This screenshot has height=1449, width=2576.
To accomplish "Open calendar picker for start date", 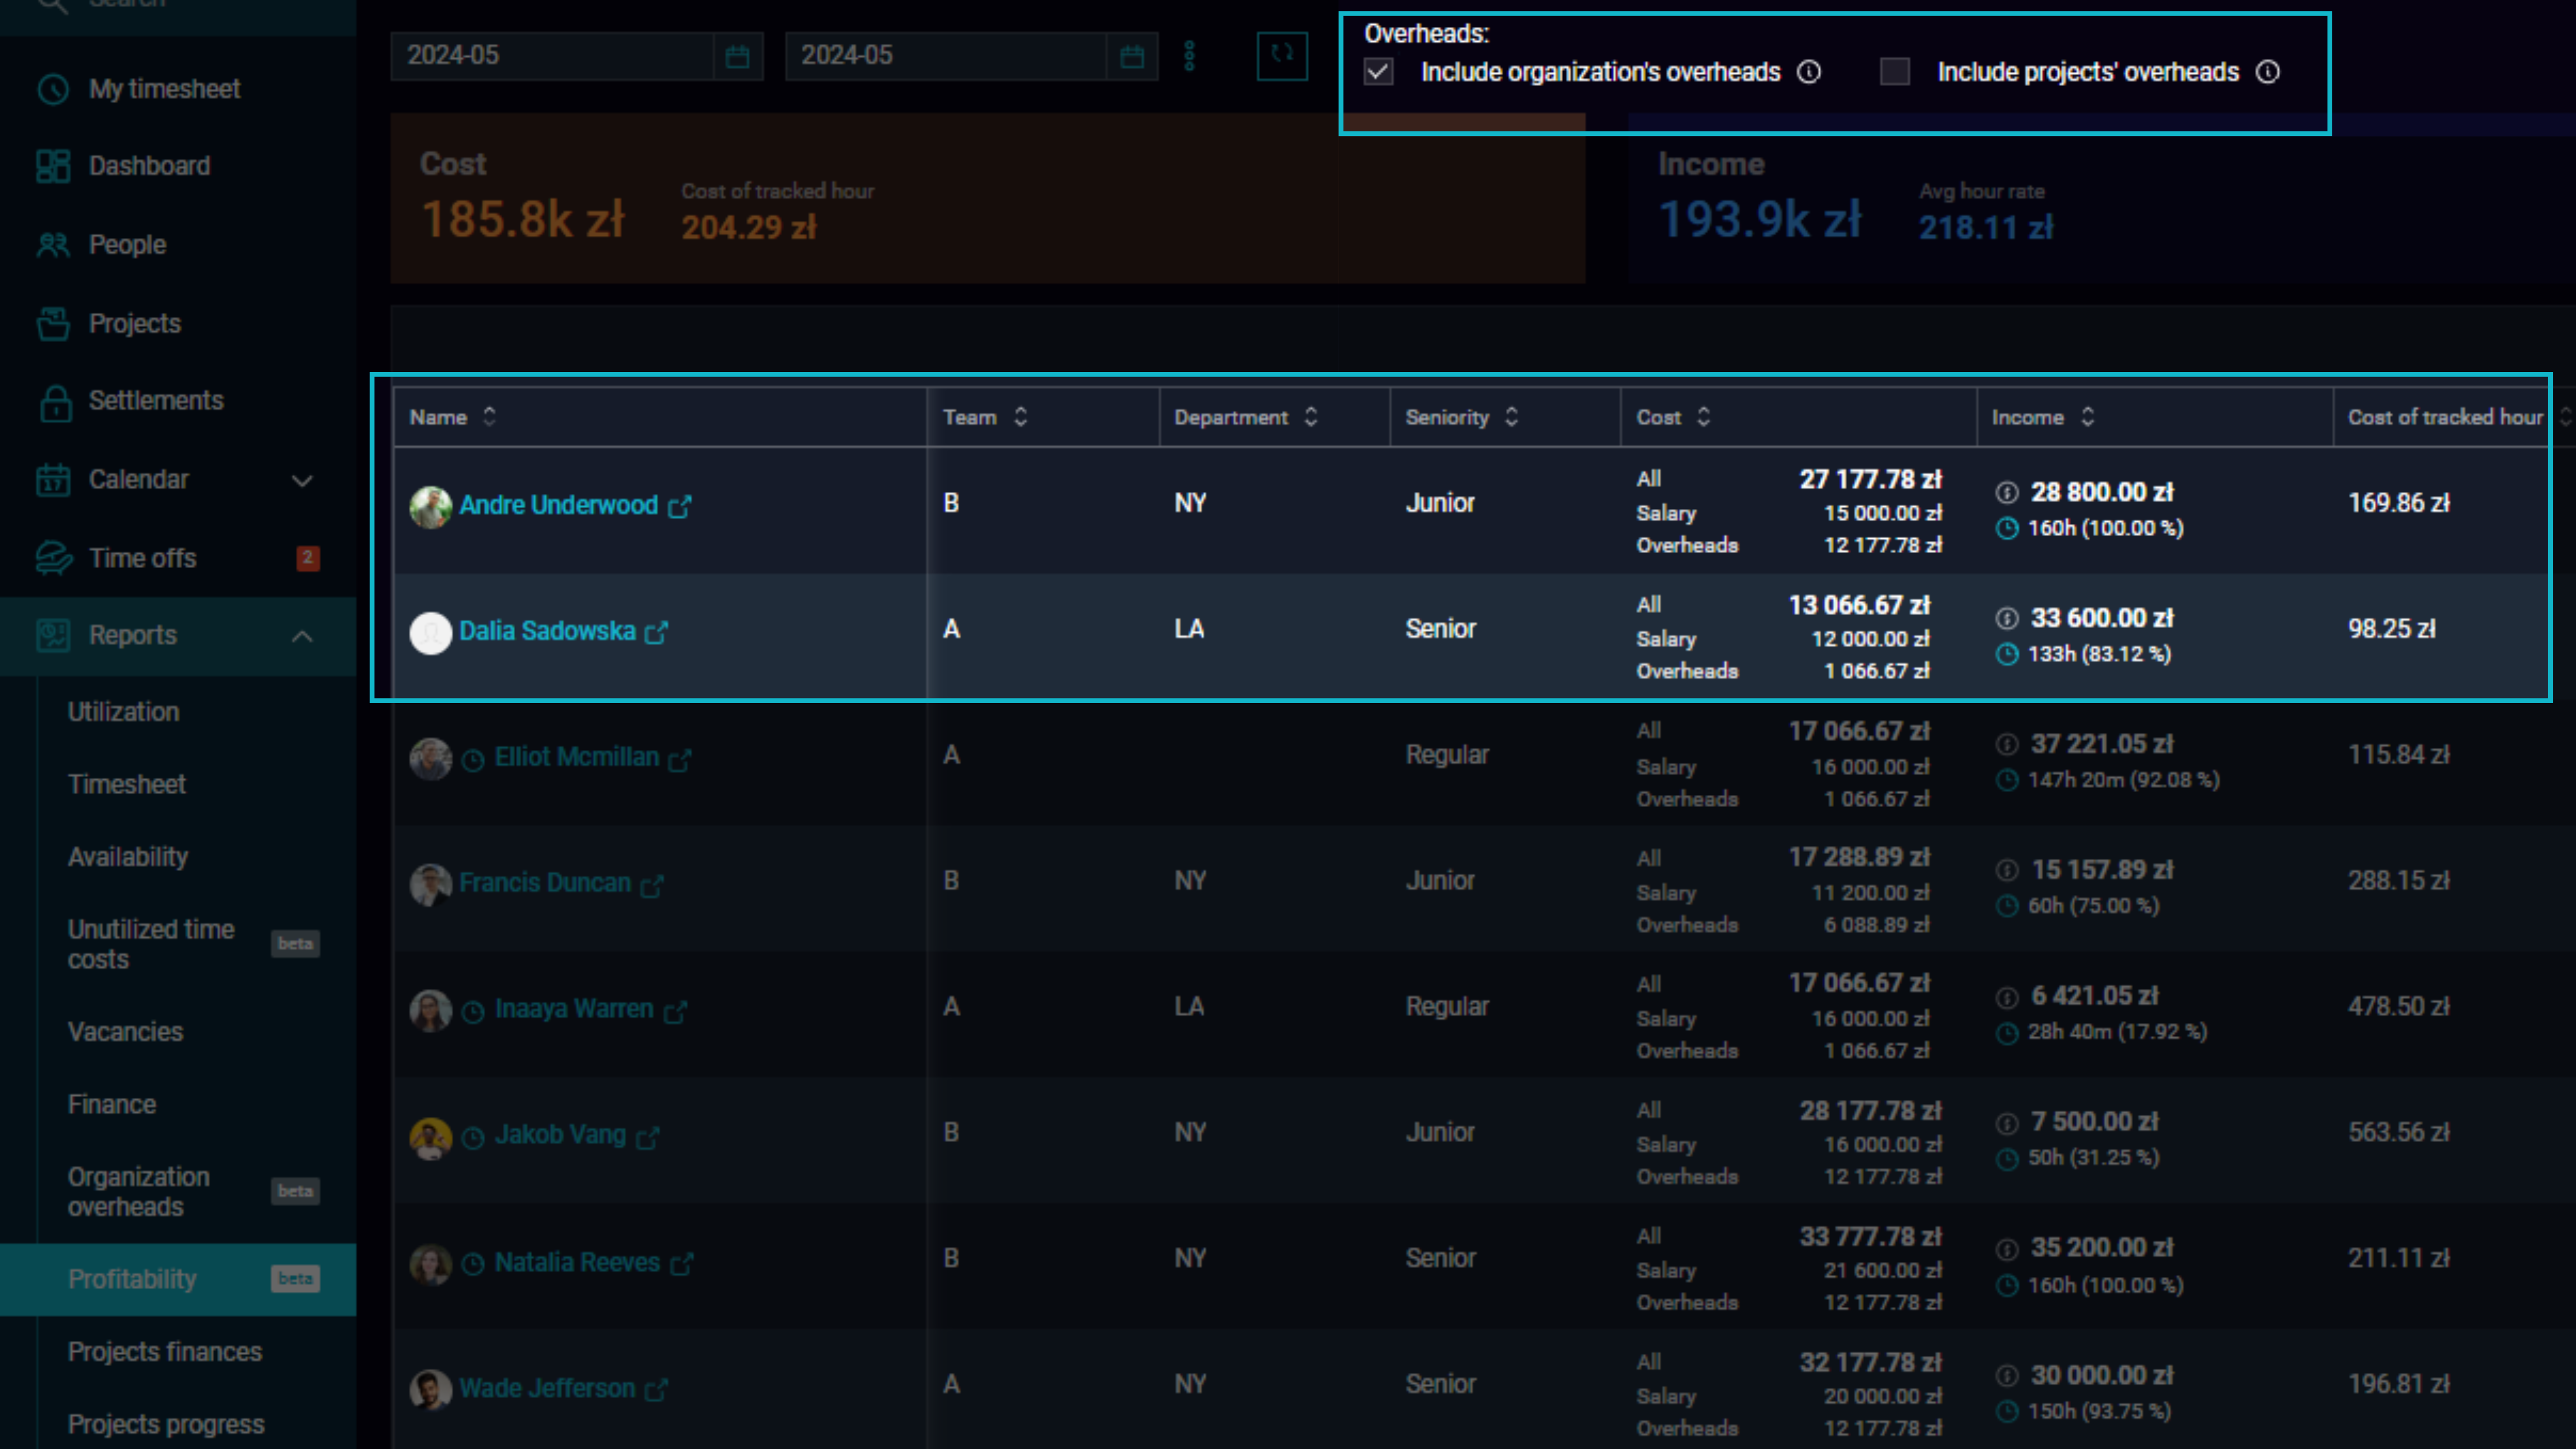I will click(x=738, y=56).
